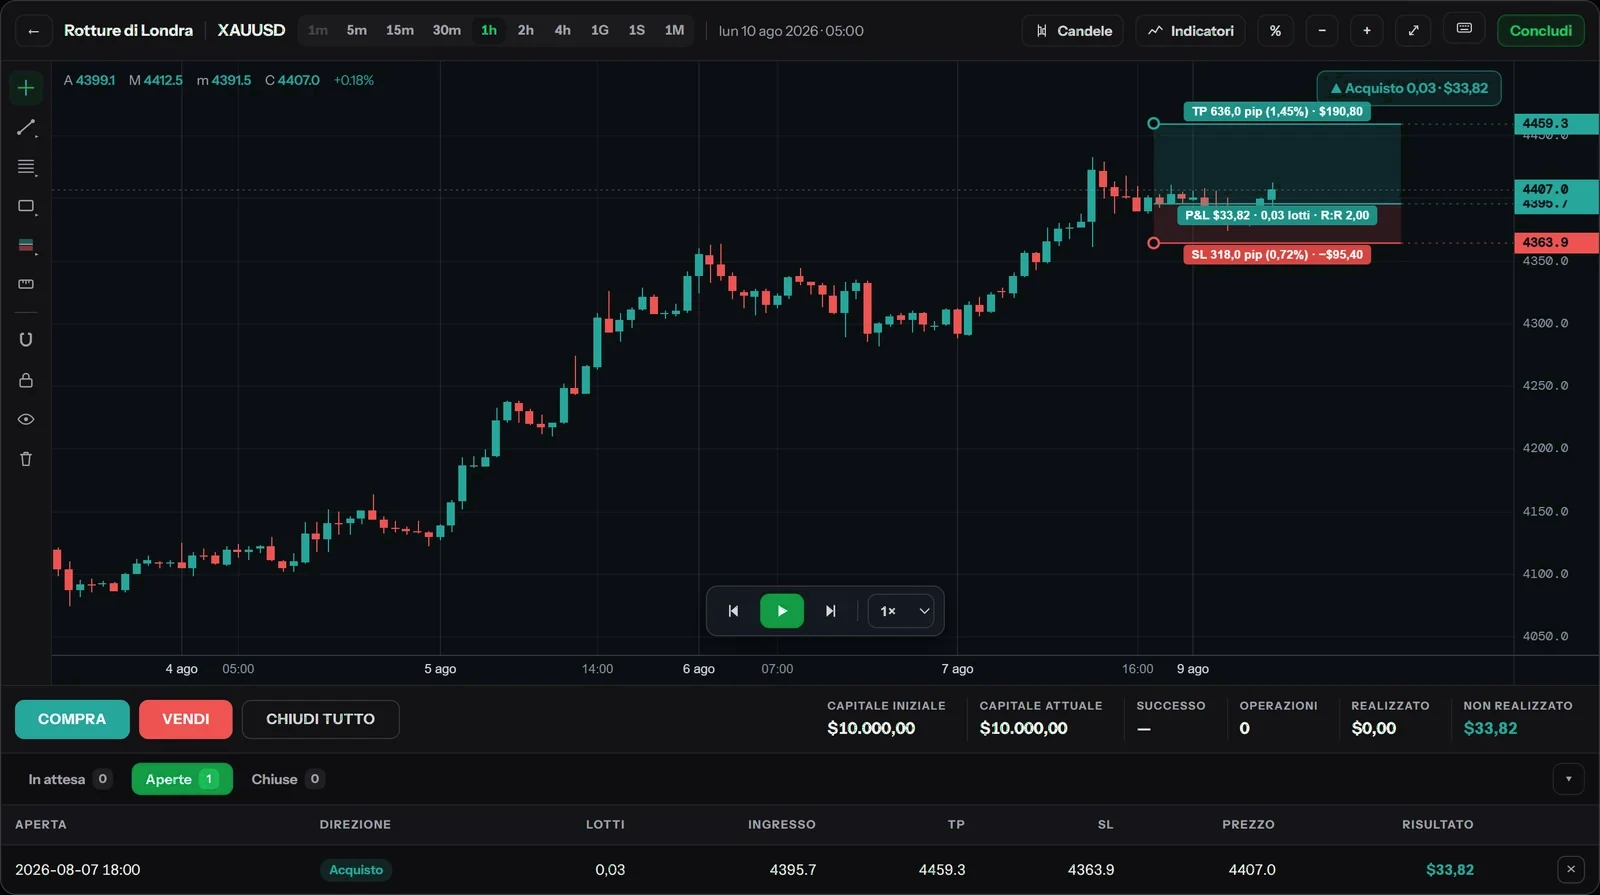The image size is (1600, 895).
Task: Select the horizontal lines (Fibonacci) tool
Action: [x=26, y=167]
